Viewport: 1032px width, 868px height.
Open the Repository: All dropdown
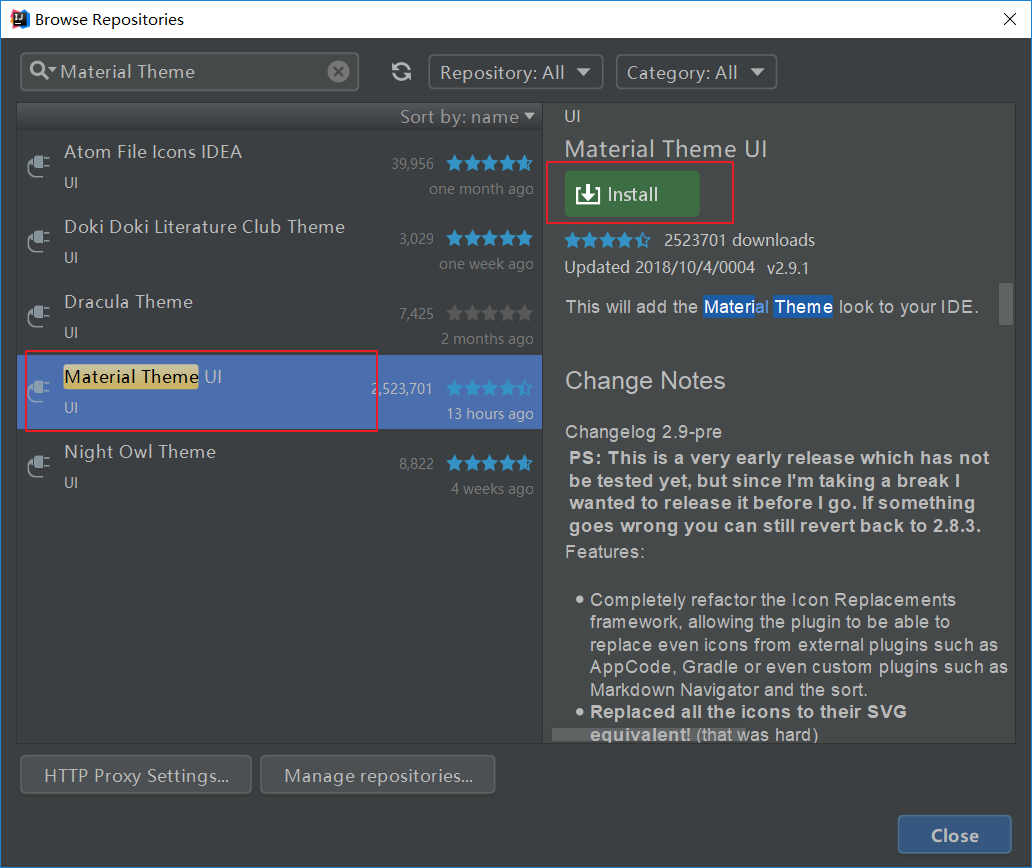tap(515, 72)
